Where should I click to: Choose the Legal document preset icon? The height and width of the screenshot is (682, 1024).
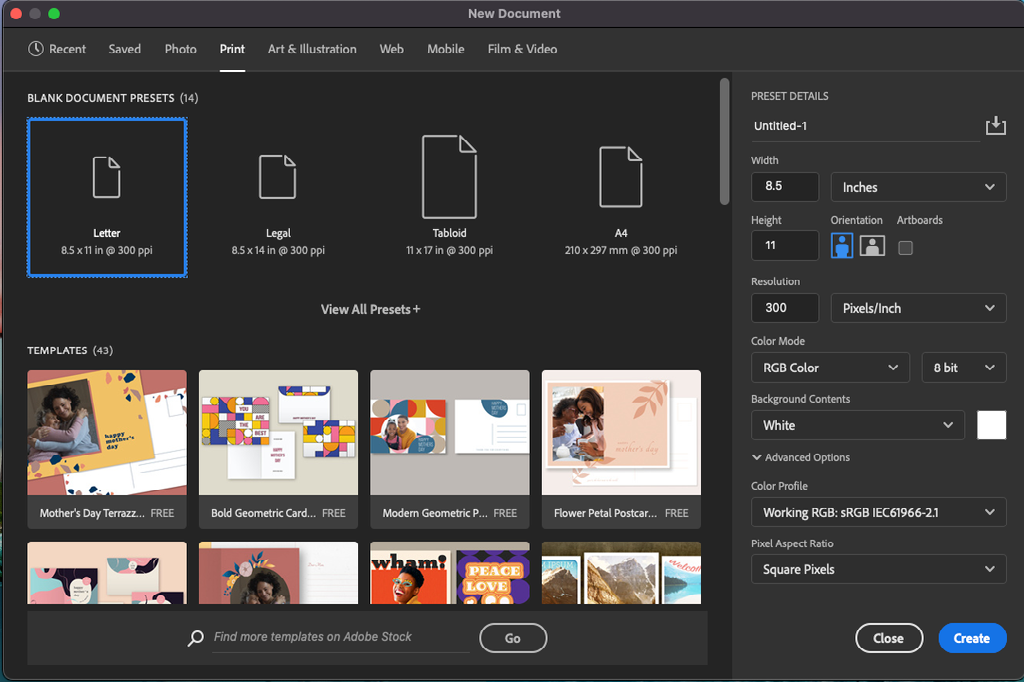(278, 177)
